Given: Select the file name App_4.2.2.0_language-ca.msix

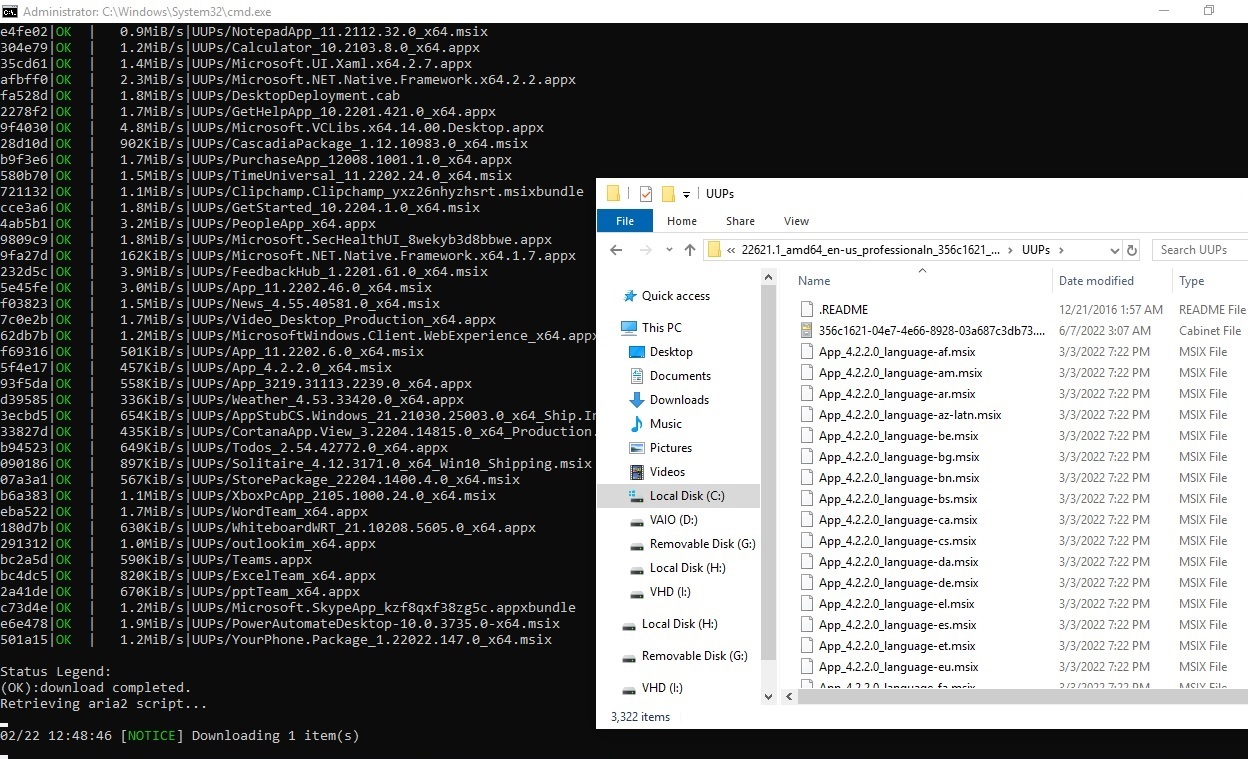Looking at the screenshot, I should 898,520.
